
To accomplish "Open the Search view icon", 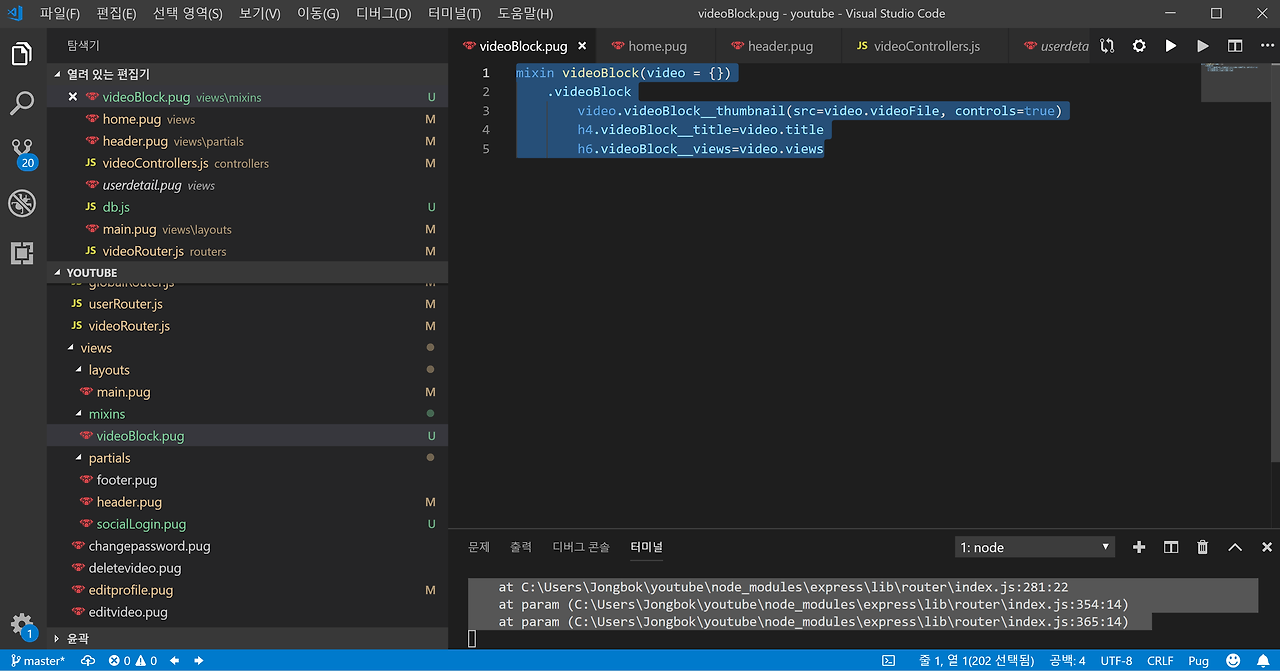I will [x=22, y=103].
